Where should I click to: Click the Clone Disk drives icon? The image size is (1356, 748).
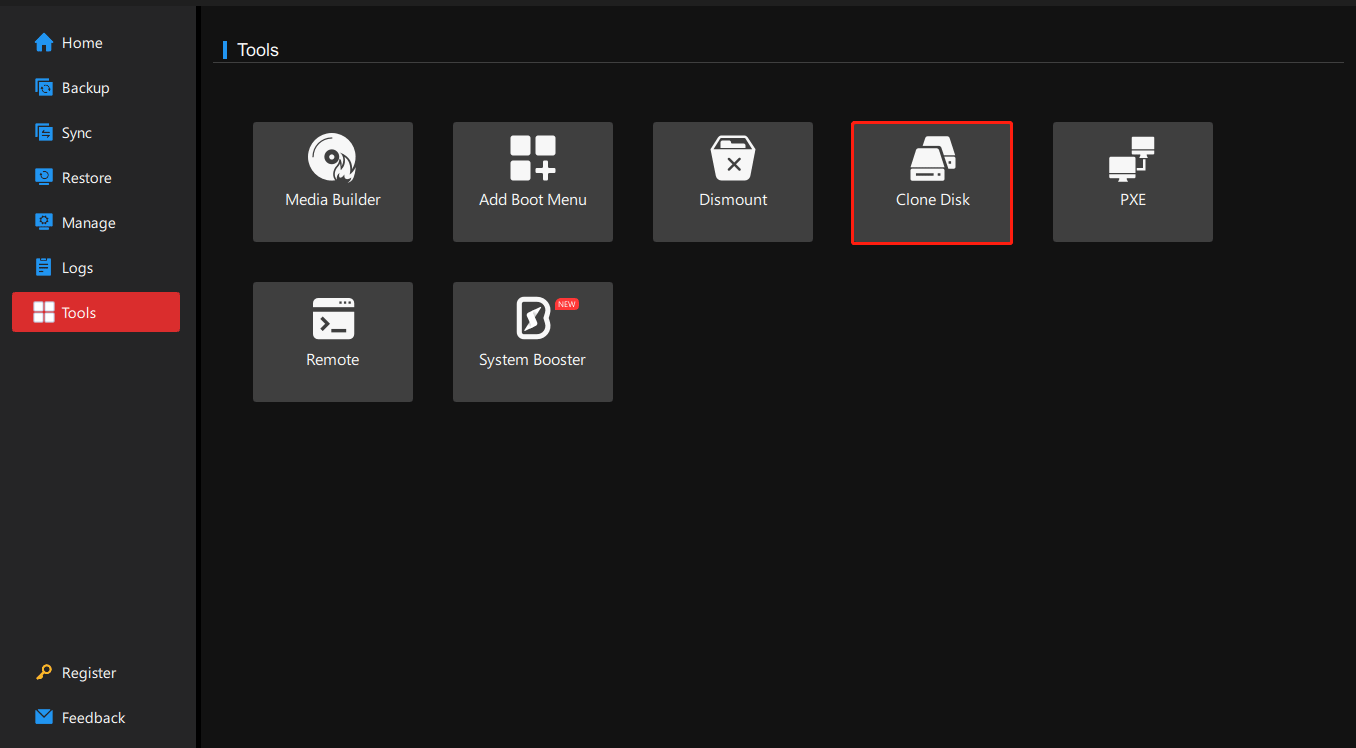tap(932, 158)
